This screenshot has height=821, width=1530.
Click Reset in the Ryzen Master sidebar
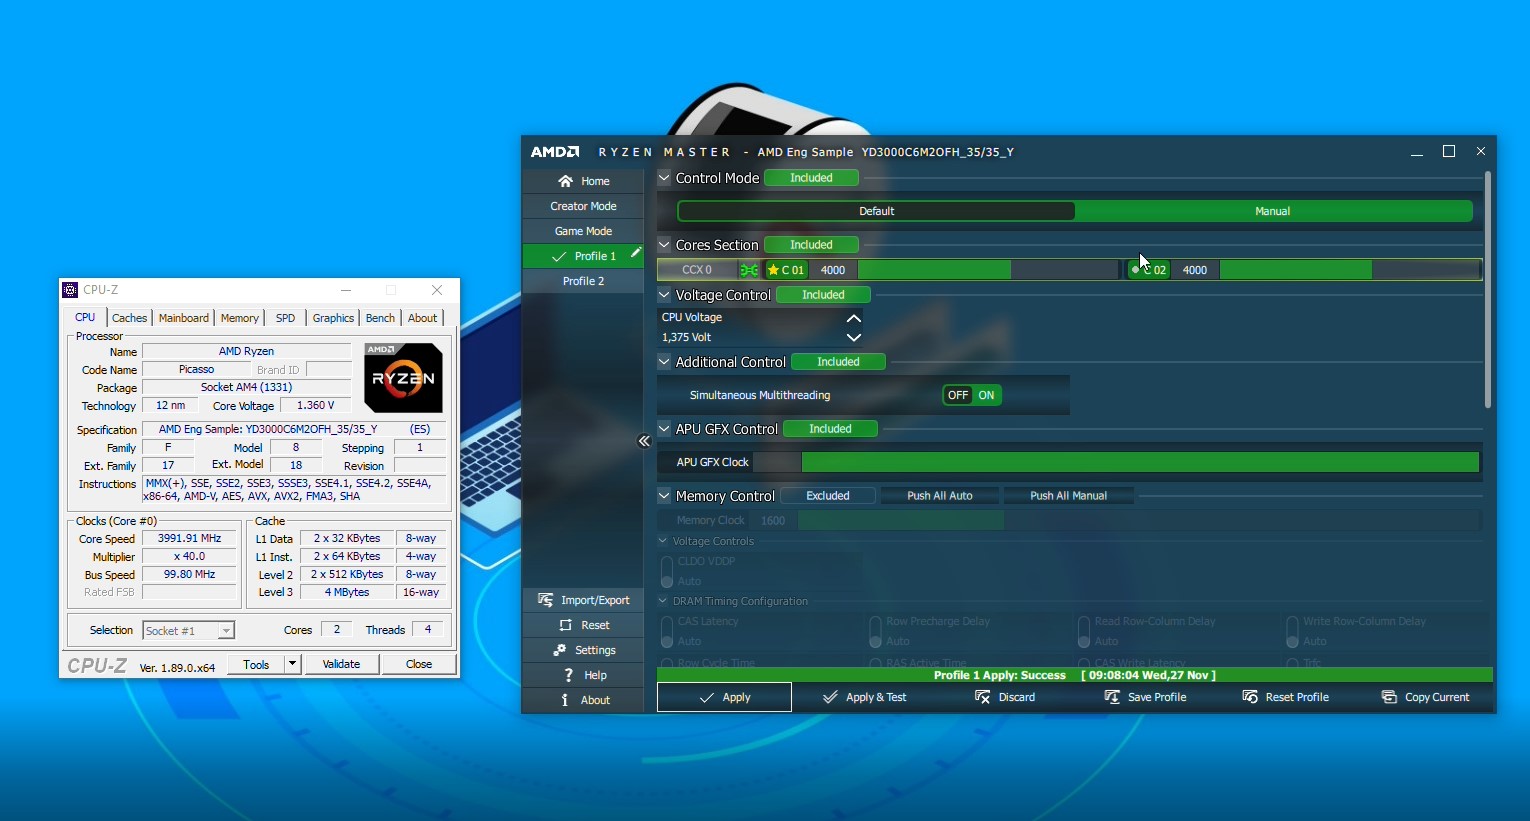[583, 625]
